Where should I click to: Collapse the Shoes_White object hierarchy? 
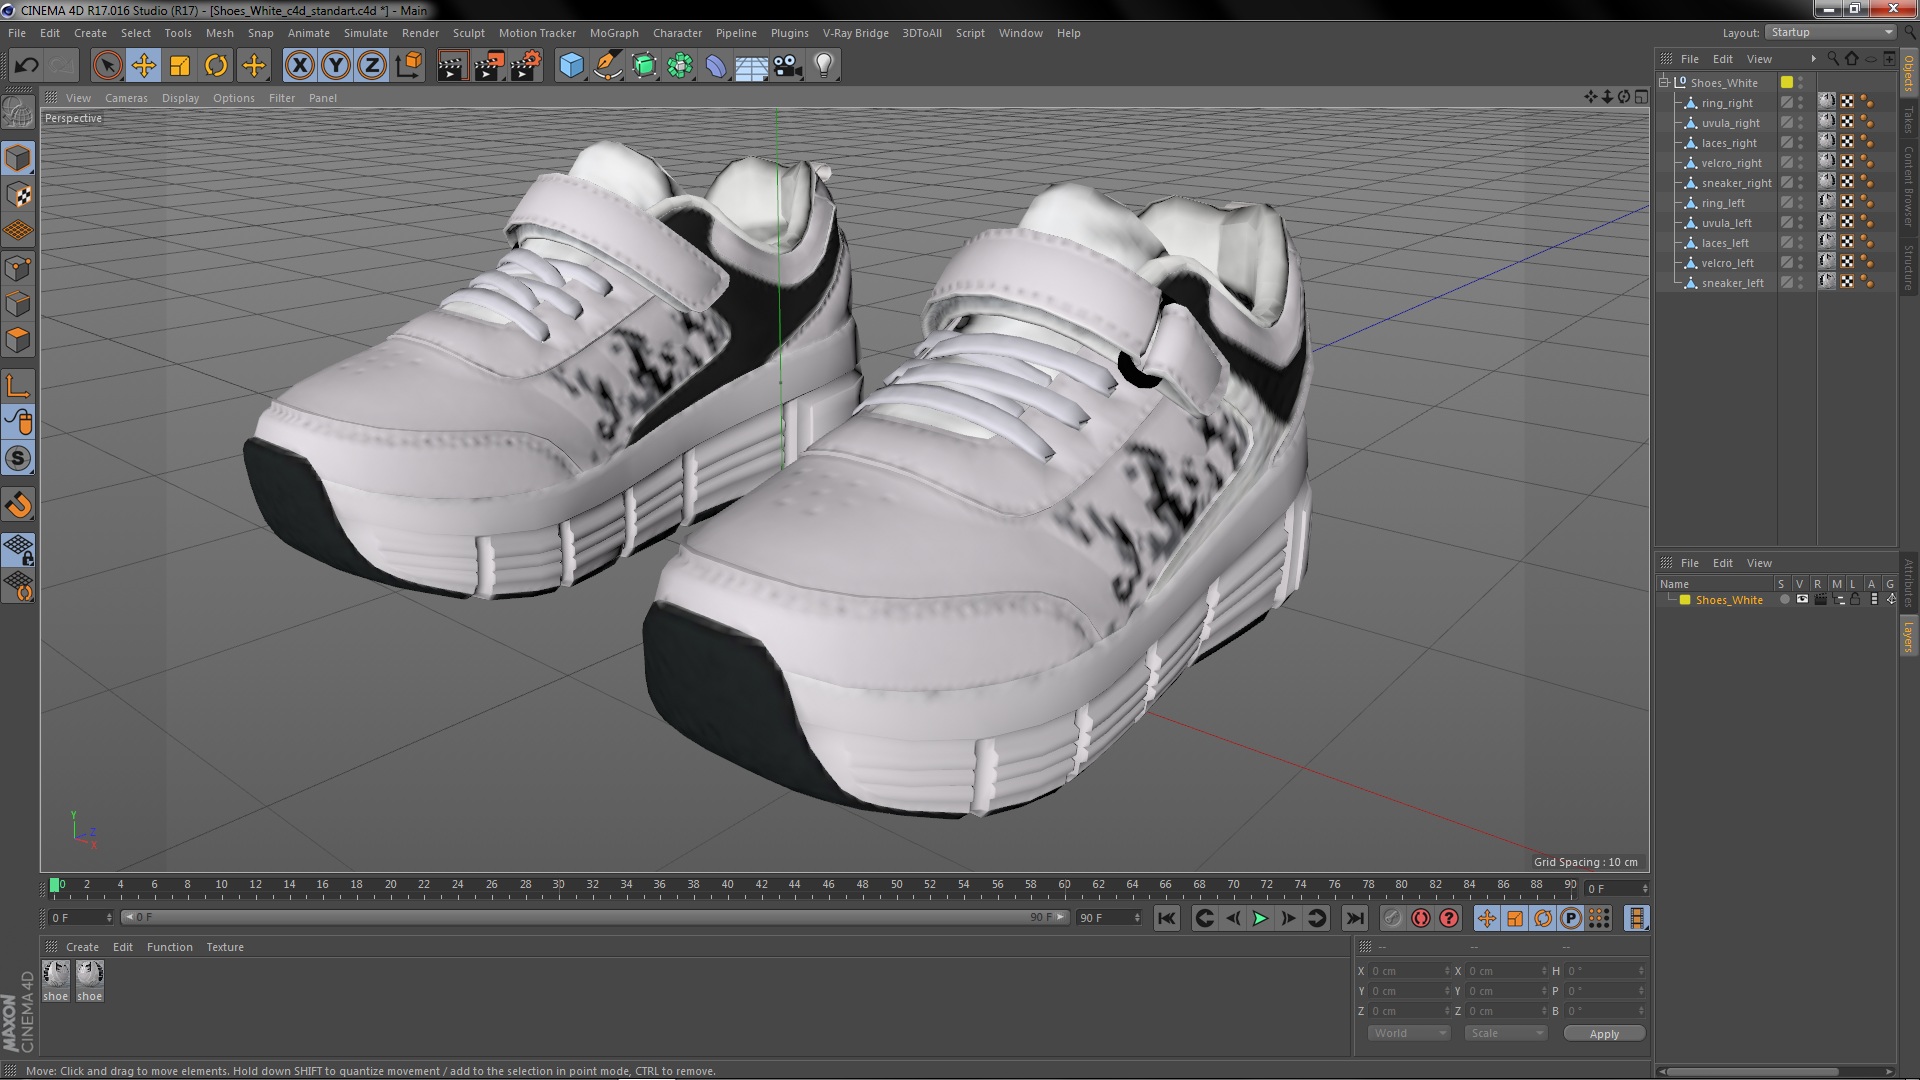pyautogui.click(x=1665, y=82)
